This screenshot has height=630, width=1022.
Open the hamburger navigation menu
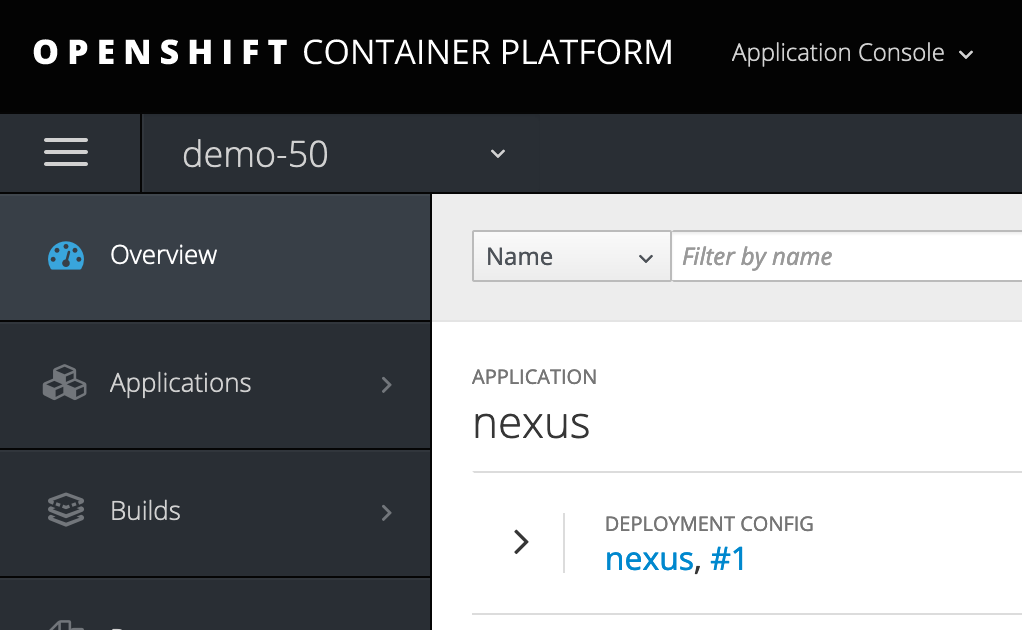[66, 152]
